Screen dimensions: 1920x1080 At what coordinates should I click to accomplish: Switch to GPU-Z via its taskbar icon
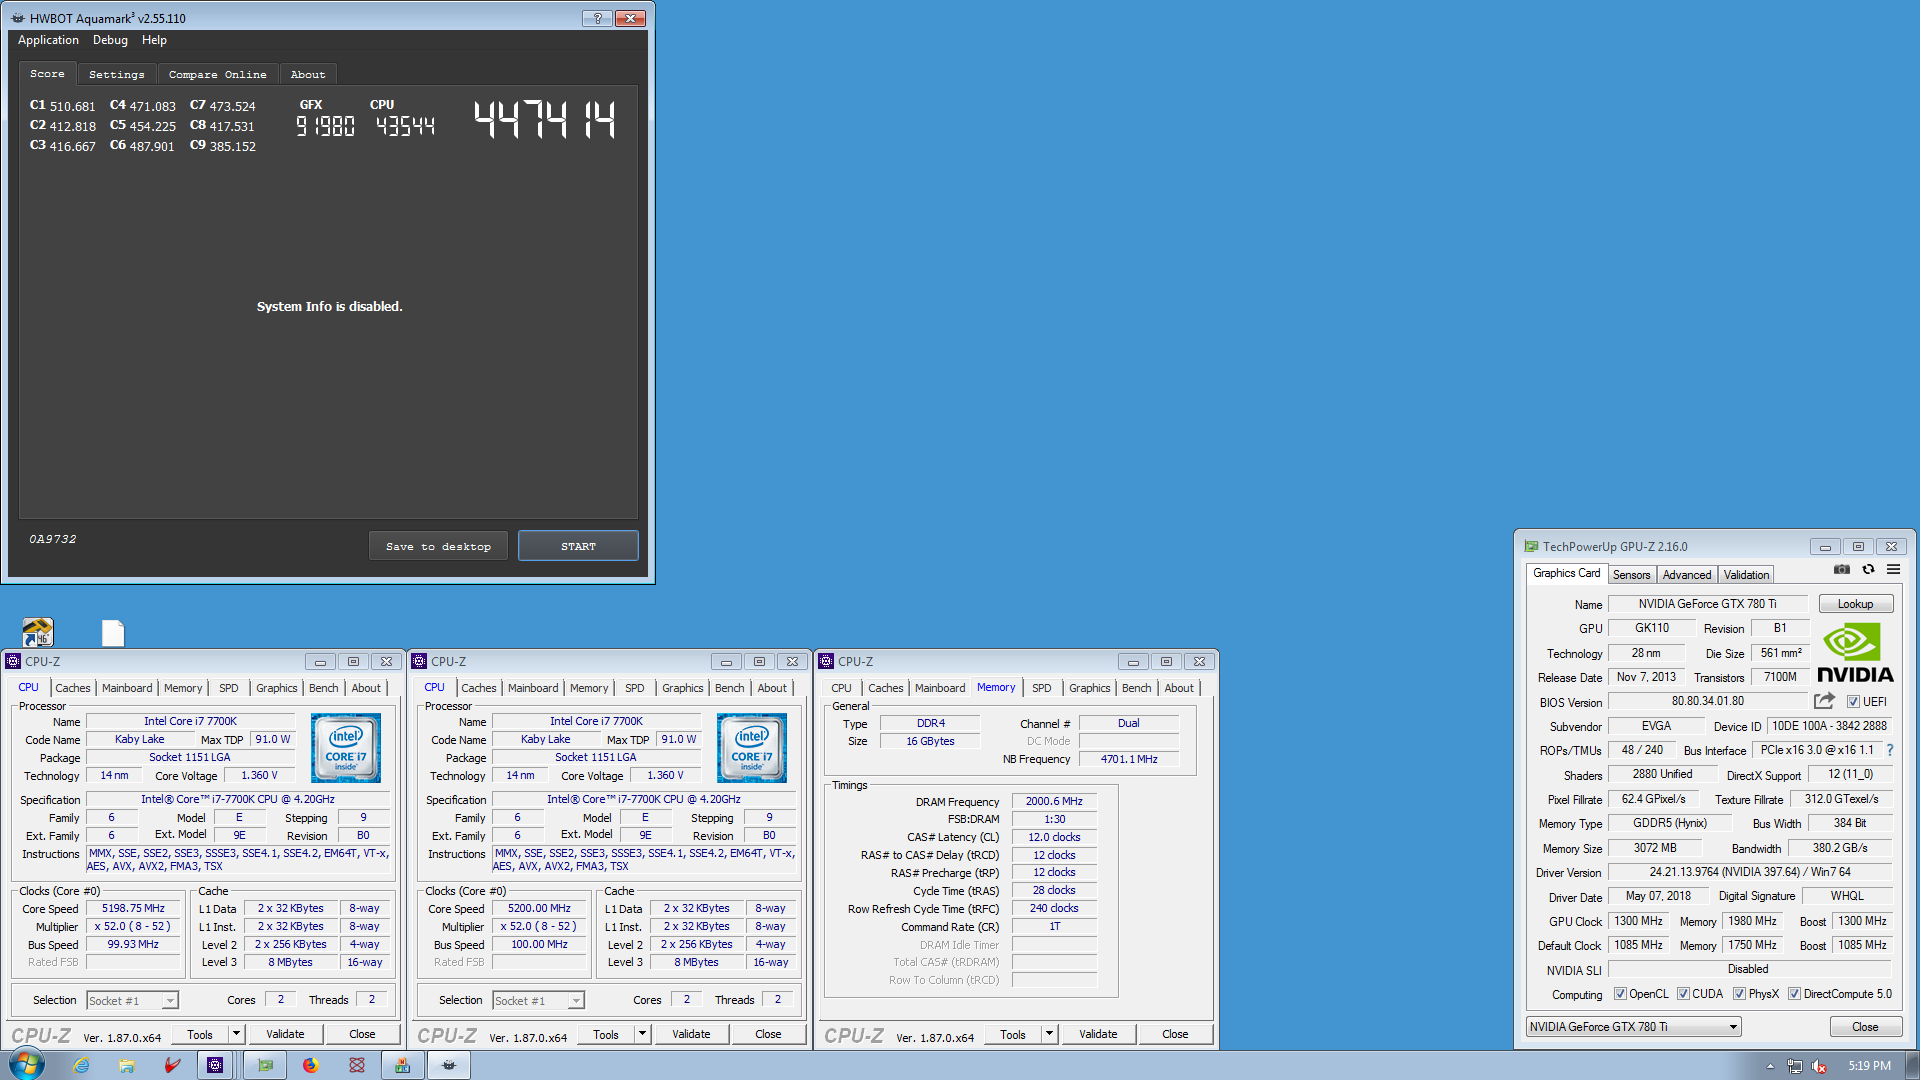[265, 1065]
